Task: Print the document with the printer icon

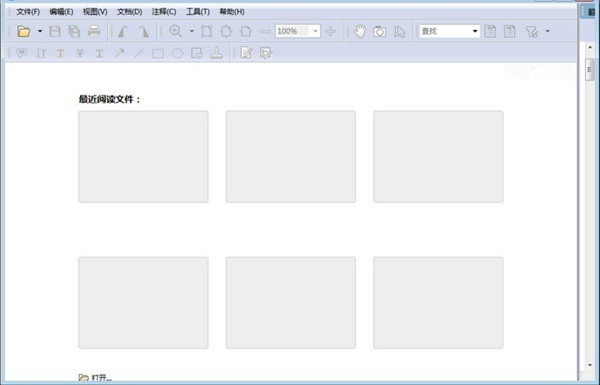Action: coord(94,31)
